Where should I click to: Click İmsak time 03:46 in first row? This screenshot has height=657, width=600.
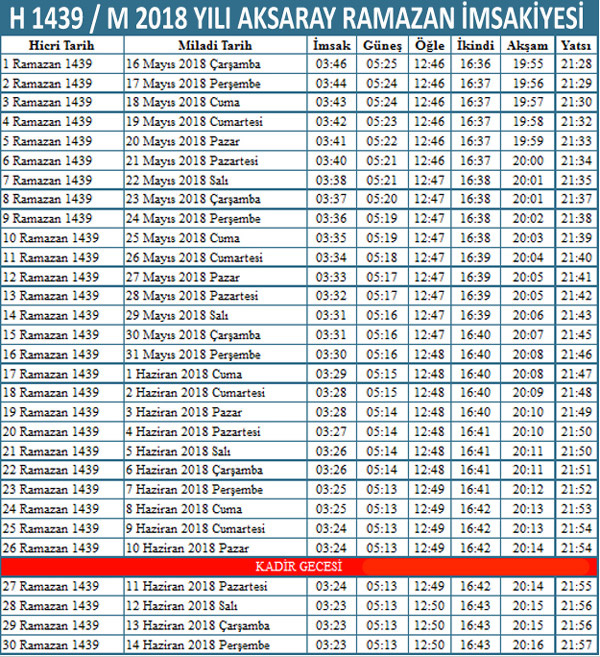330,65
